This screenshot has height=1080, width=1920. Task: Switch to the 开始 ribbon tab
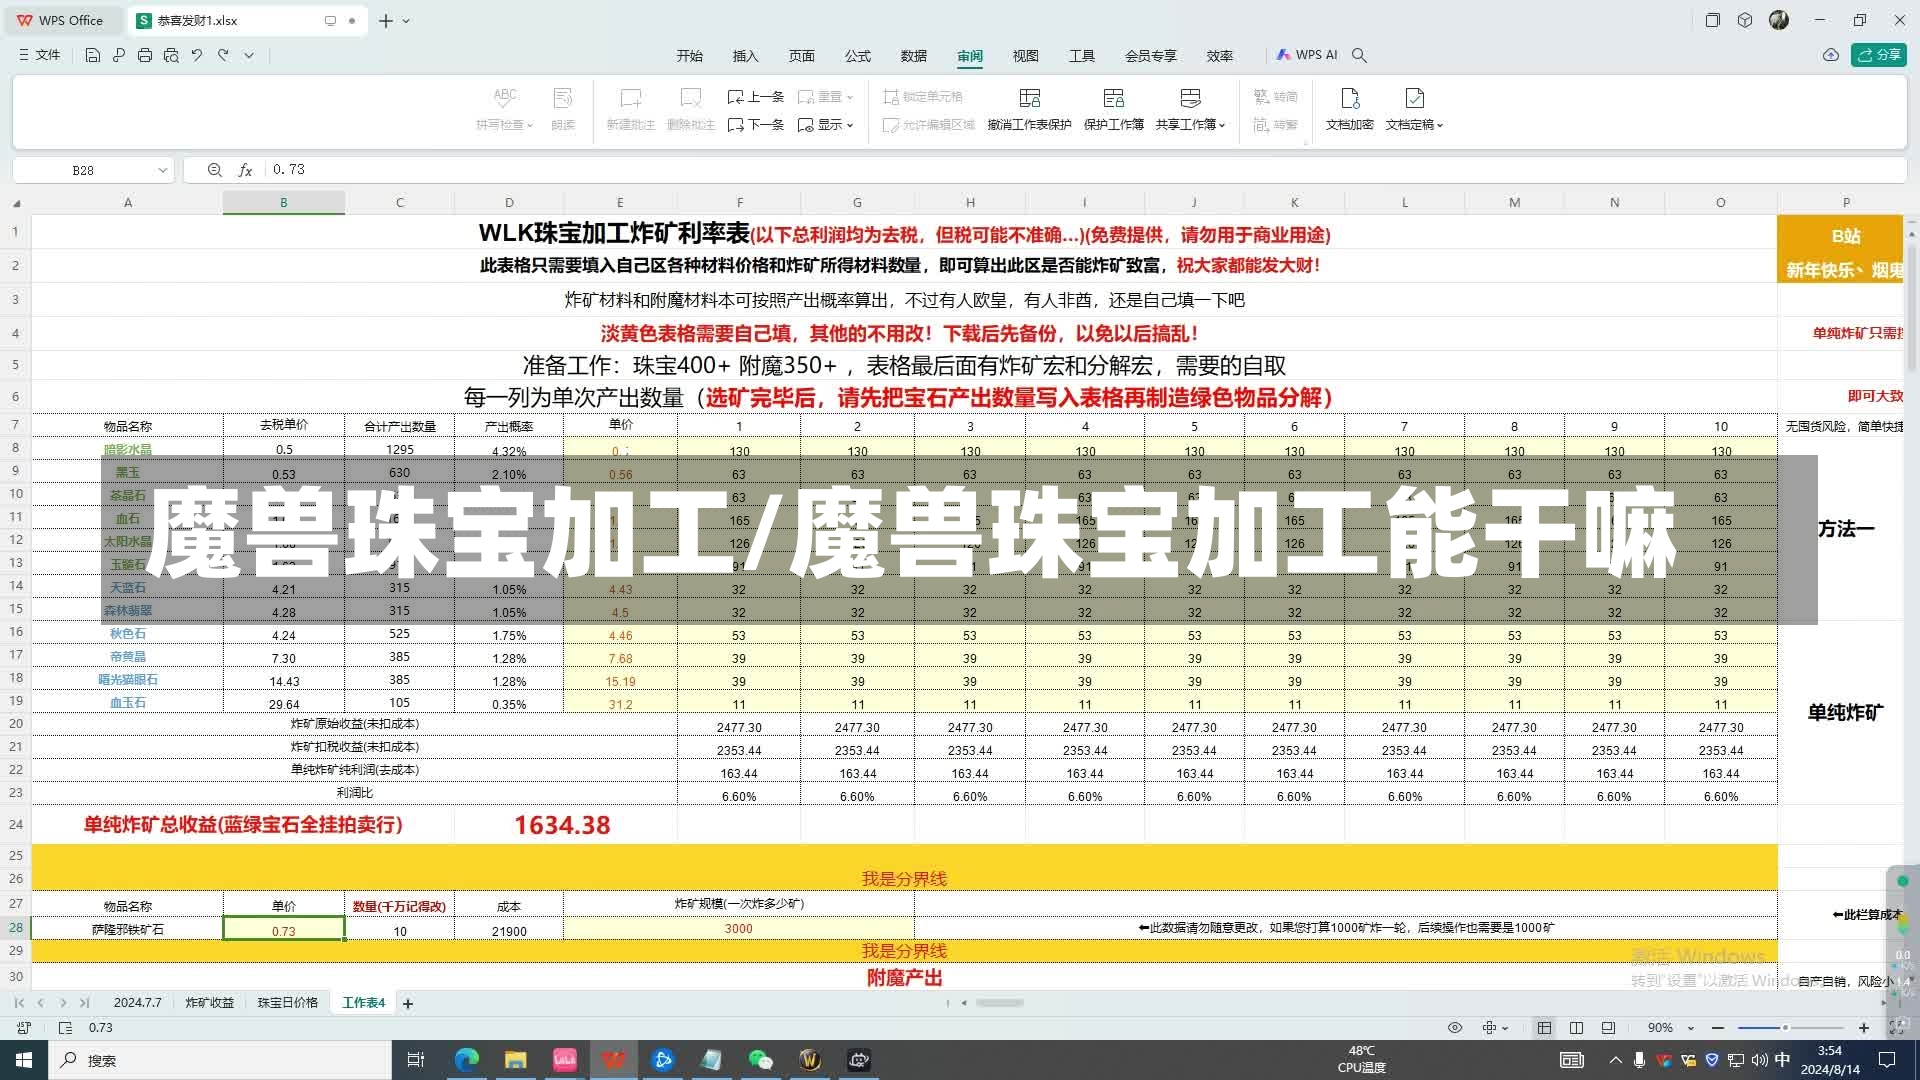point(689,55)
